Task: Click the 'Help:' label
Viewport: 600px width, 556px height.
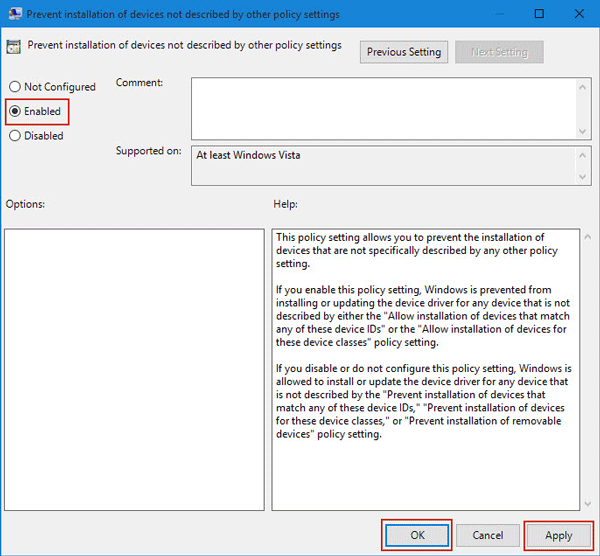Action: coord(285,204)
